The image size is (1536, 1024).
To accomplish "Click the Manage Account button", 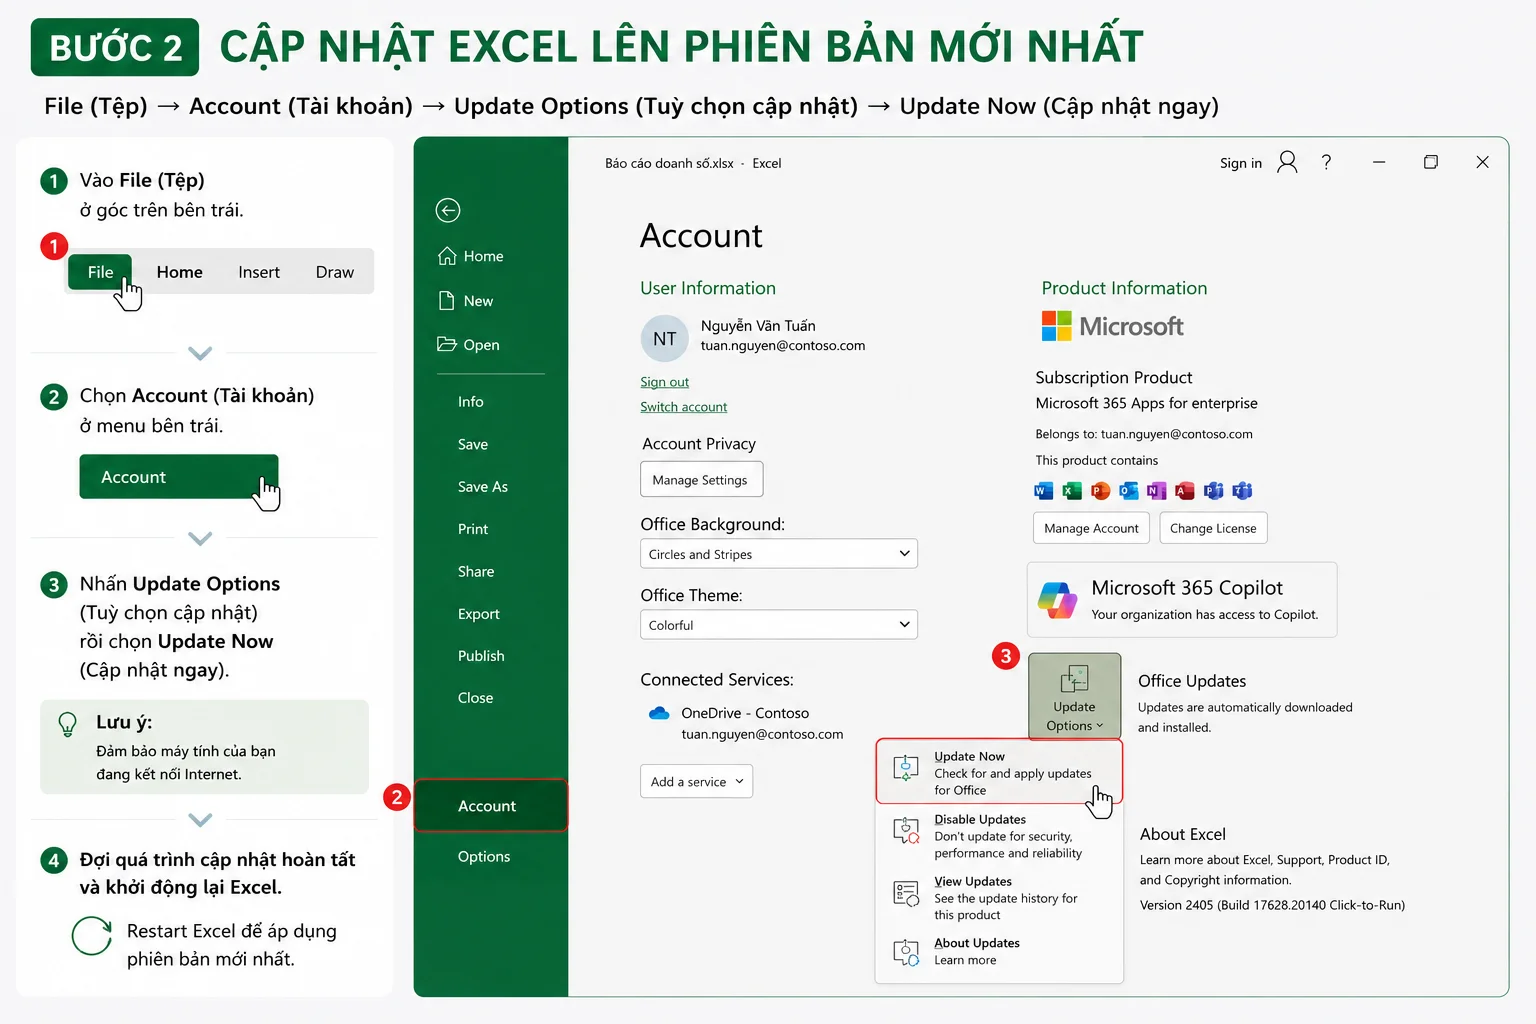I will tap(1091, 528).
